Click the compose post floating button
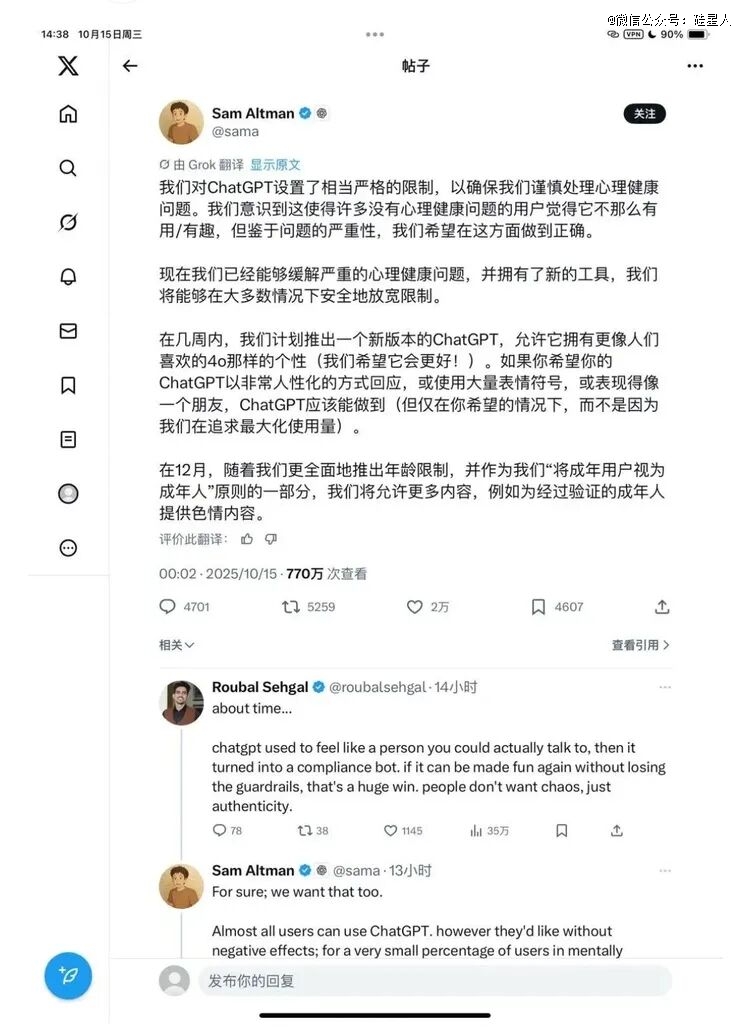 pos(68,975)
